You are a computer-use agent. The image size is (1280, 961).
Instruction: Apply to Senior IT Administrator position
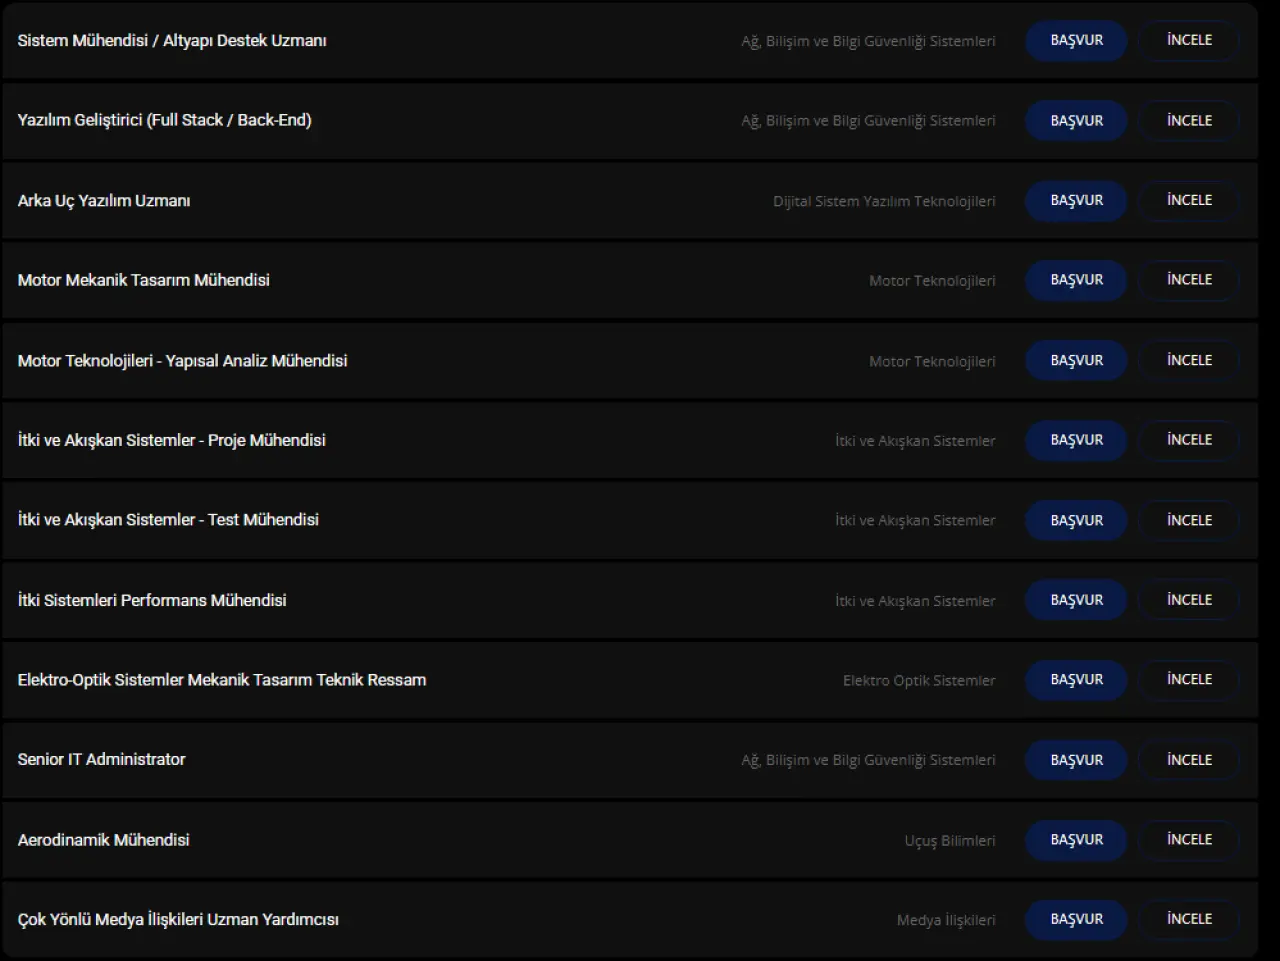[1076, 760]
